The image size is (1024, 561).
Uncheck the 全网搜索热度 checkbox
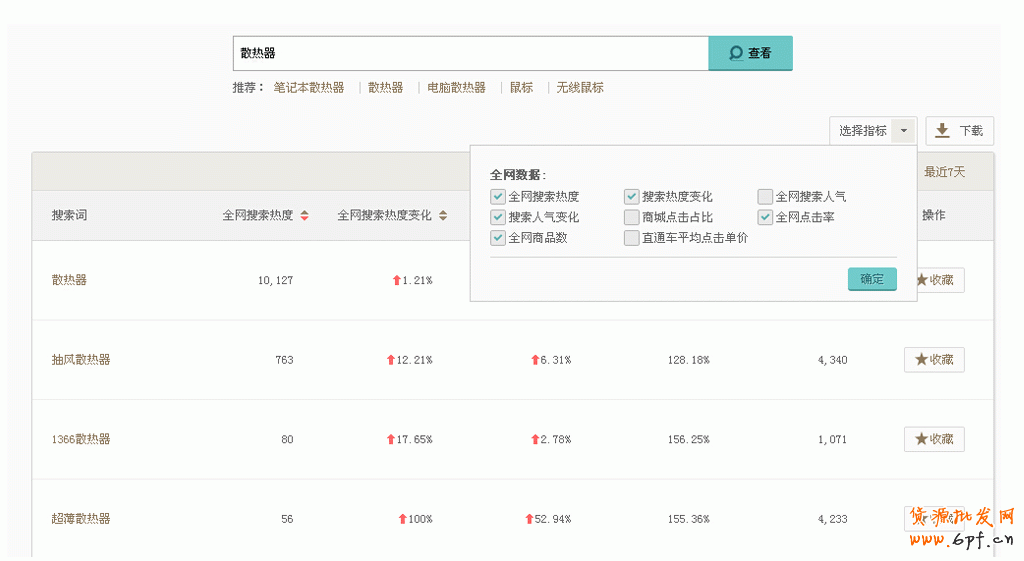click(498, 197)
